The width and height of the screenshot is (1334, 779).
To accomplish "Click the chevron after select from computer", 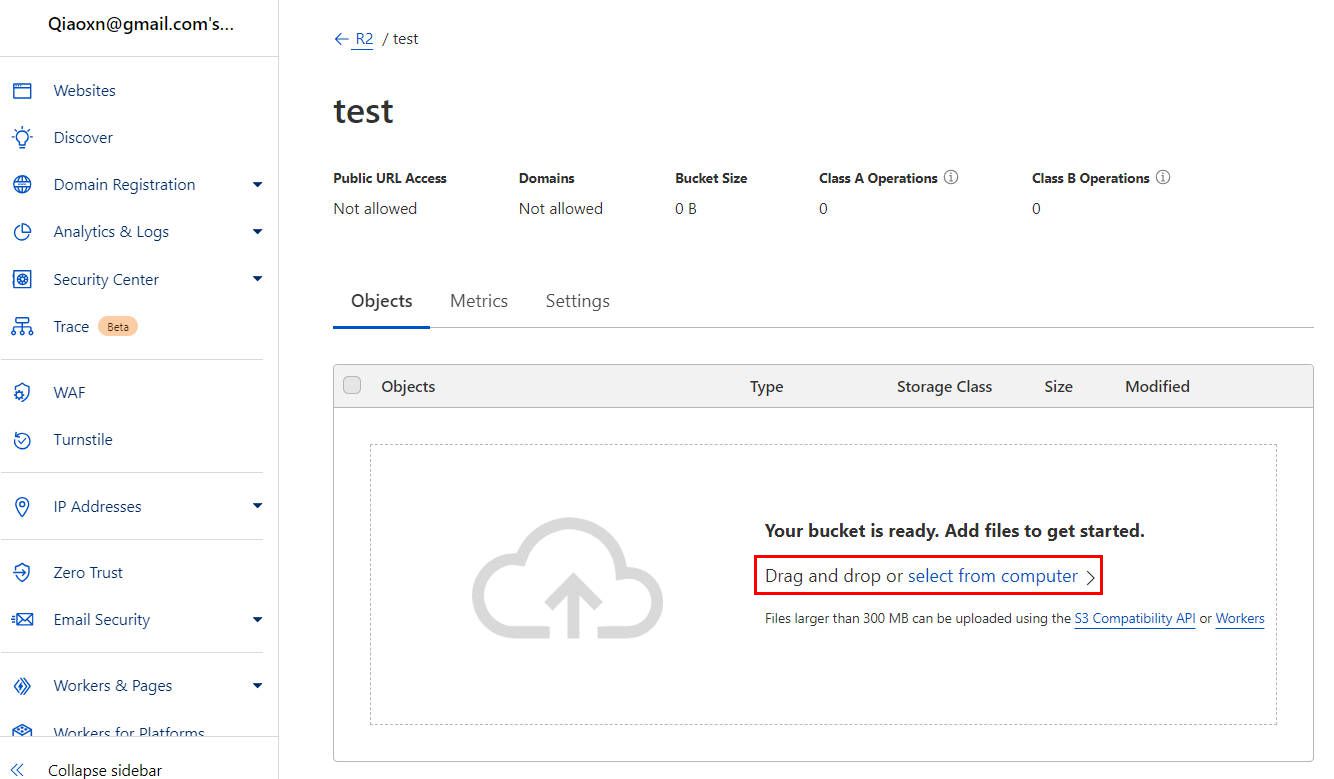I will point(1091,577).
